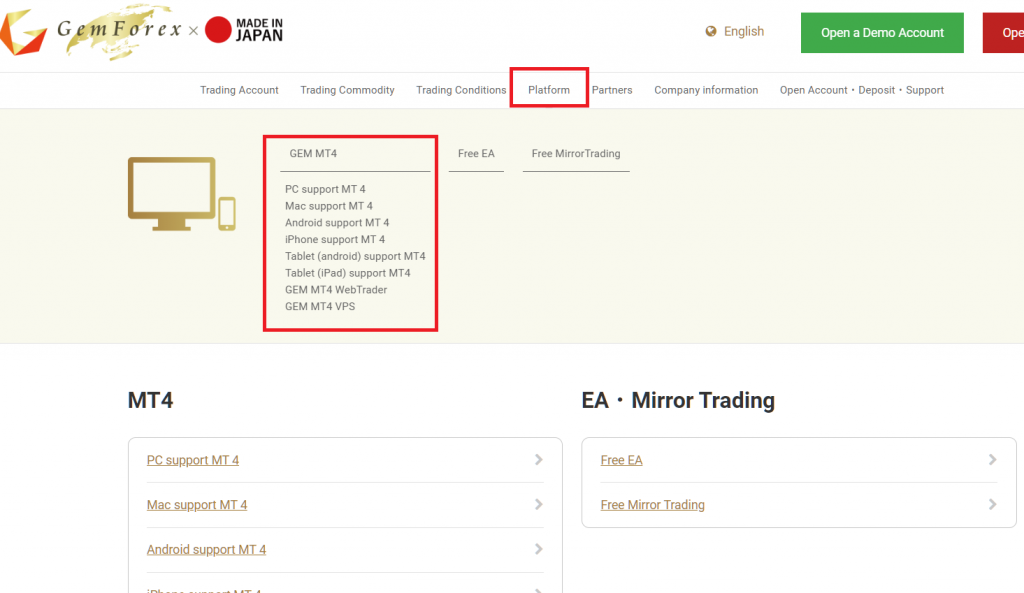
Task: Click Open a Demo Account button
Action: 882,33
